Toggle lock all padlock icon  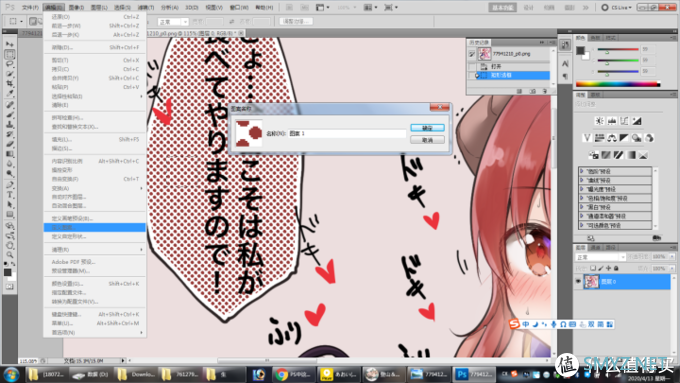point(616,268)
